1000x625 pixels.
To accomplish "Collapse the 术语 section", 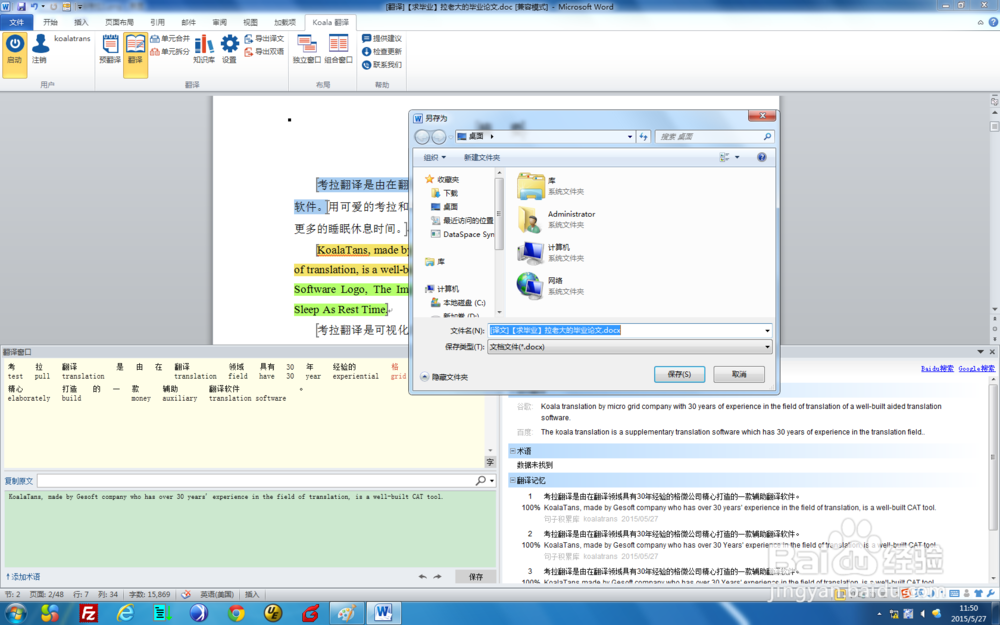I will (512, 451).
